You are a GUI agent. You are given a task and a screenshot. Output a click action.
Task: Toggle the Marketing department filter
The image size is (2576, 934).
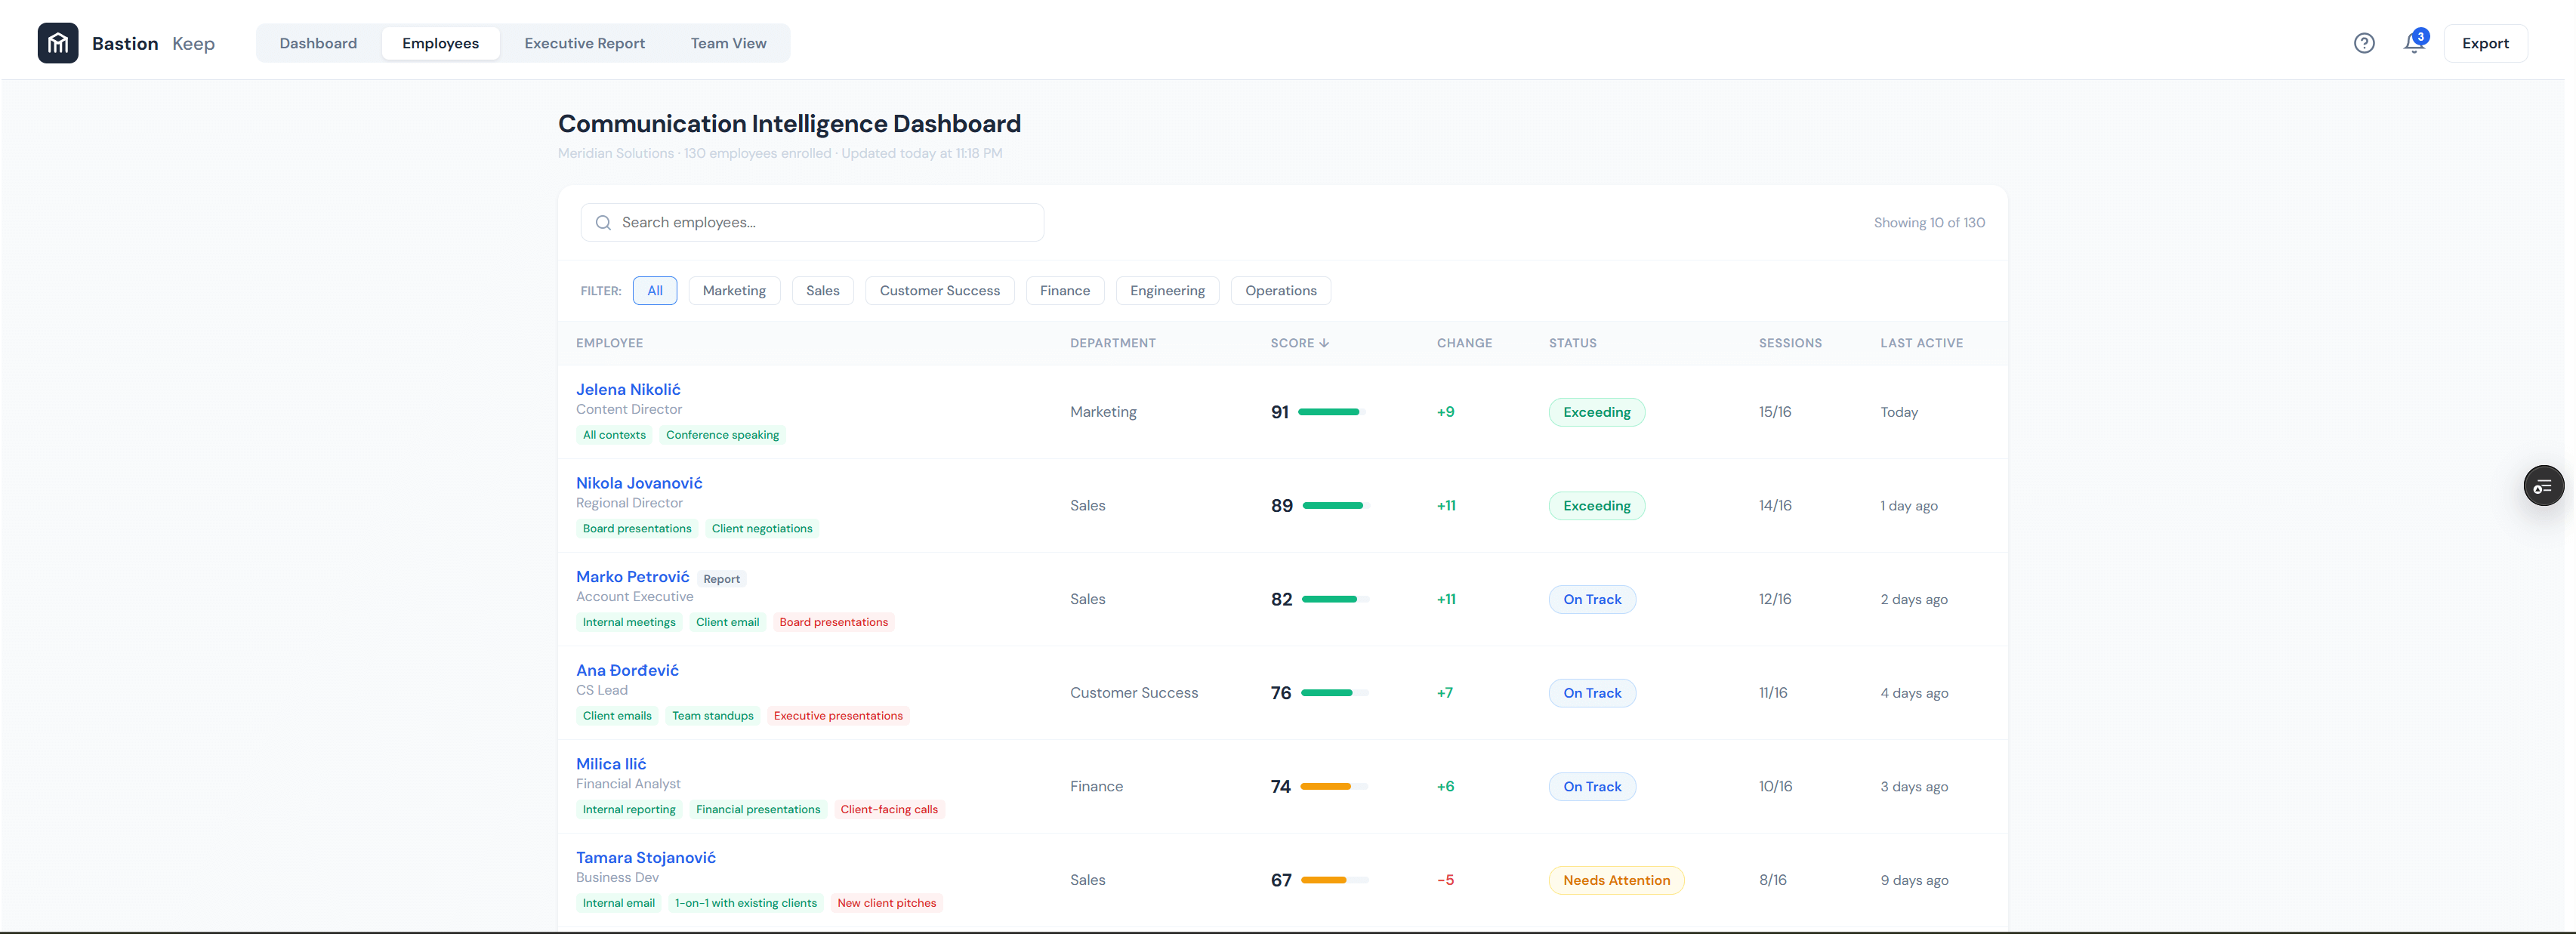click(733, 291)
